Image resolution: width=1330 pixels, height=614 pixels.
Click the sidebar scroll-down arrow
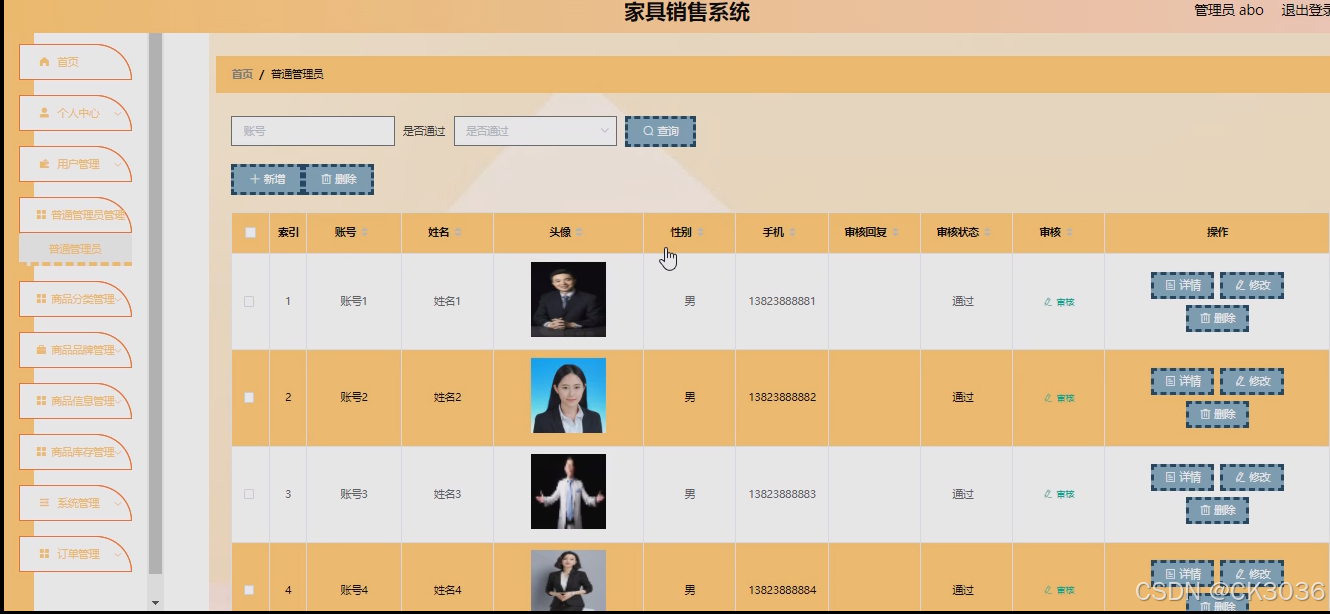(x=155, y=603)
